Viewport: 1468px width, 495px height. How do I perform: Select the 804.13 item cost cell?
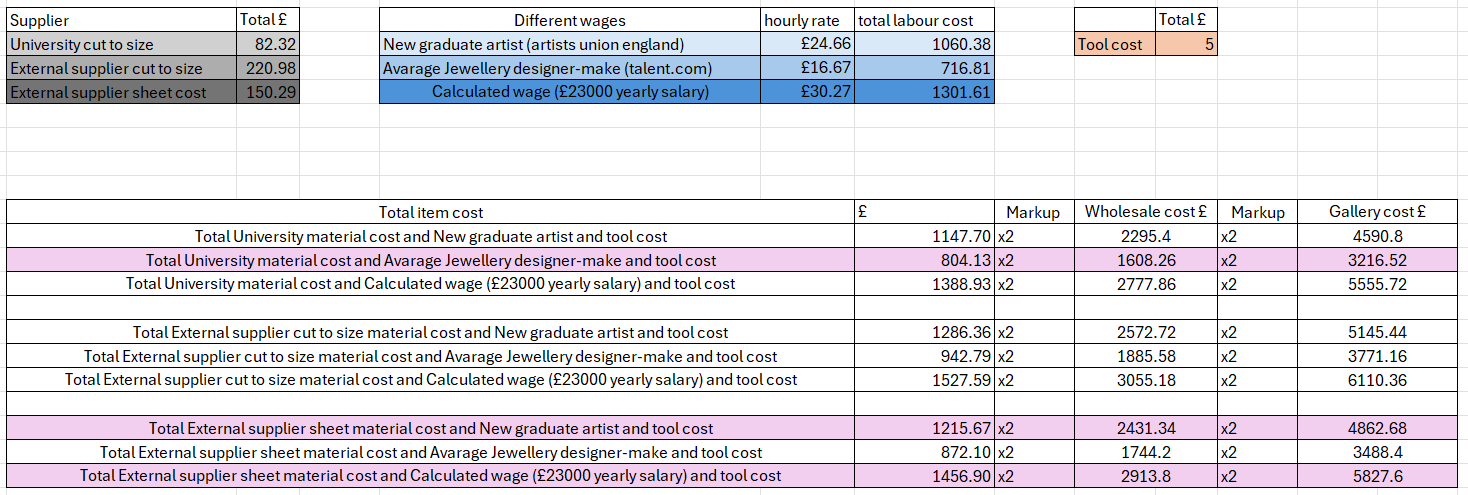click(x=925, y=260)
